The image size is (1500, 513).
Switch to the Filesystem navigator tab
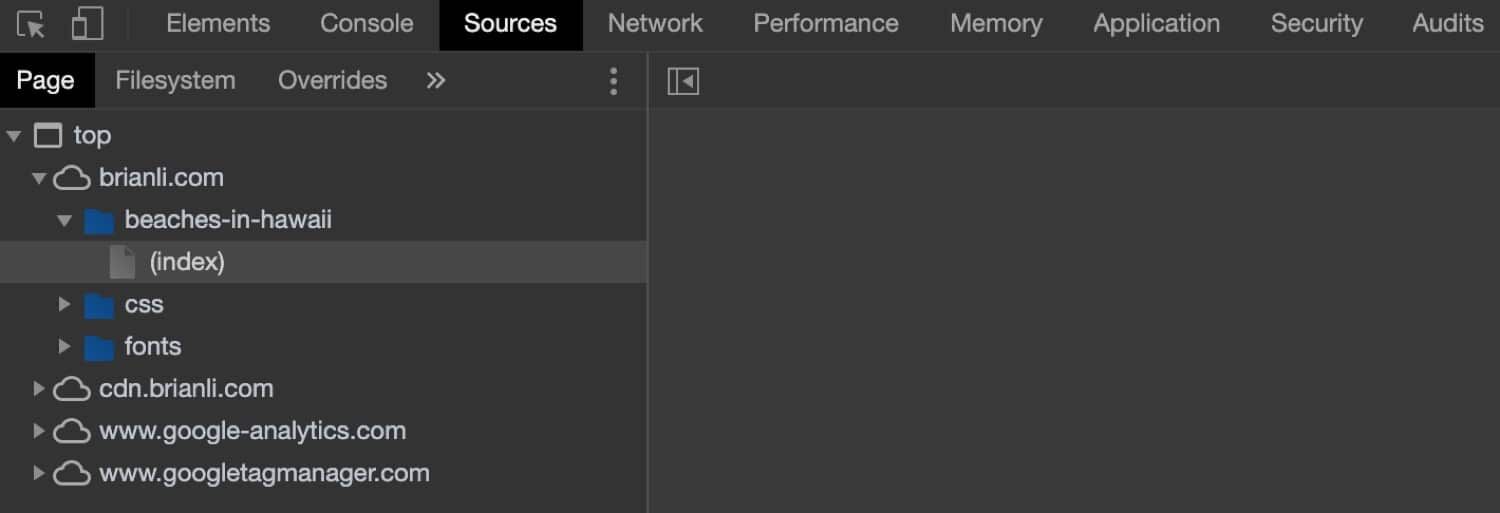175,81
